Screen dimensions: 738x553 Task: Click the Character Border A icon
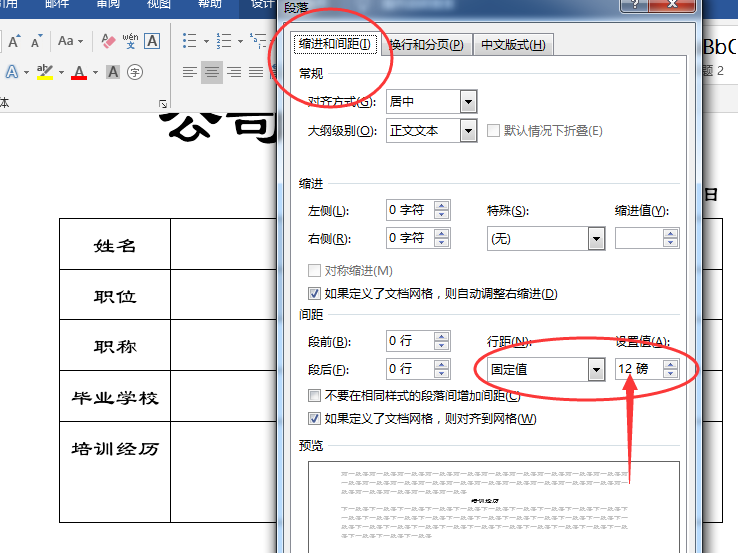point(152,41)
